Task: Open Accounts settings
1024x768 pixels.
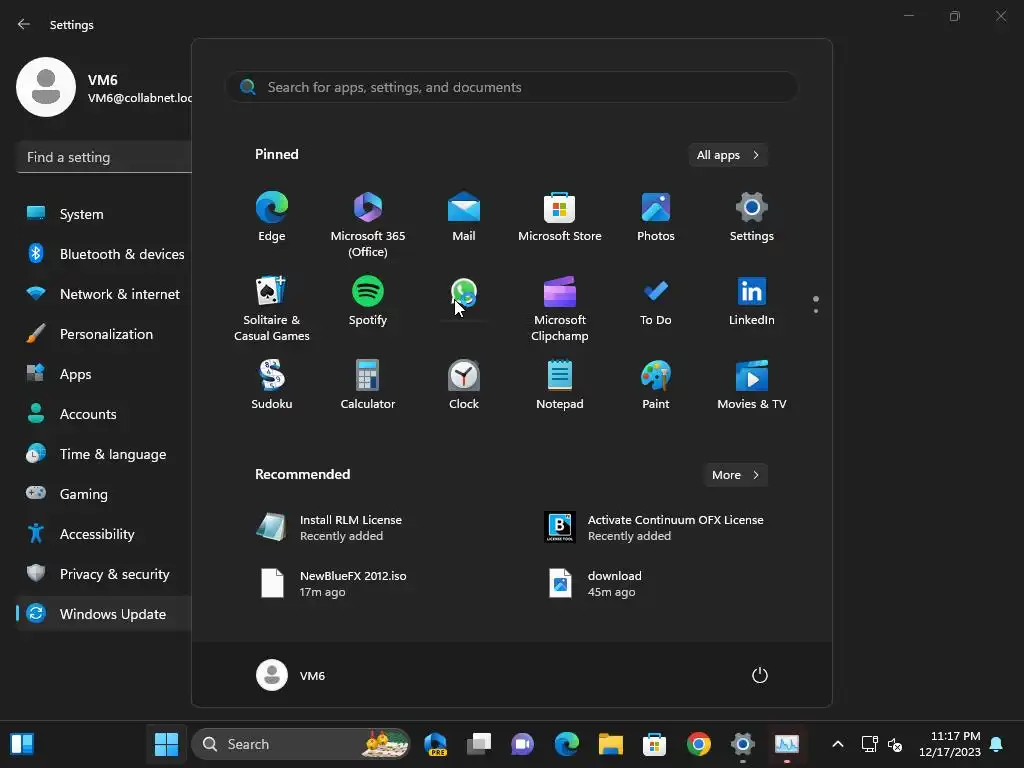Action: (x=104, y=414)
